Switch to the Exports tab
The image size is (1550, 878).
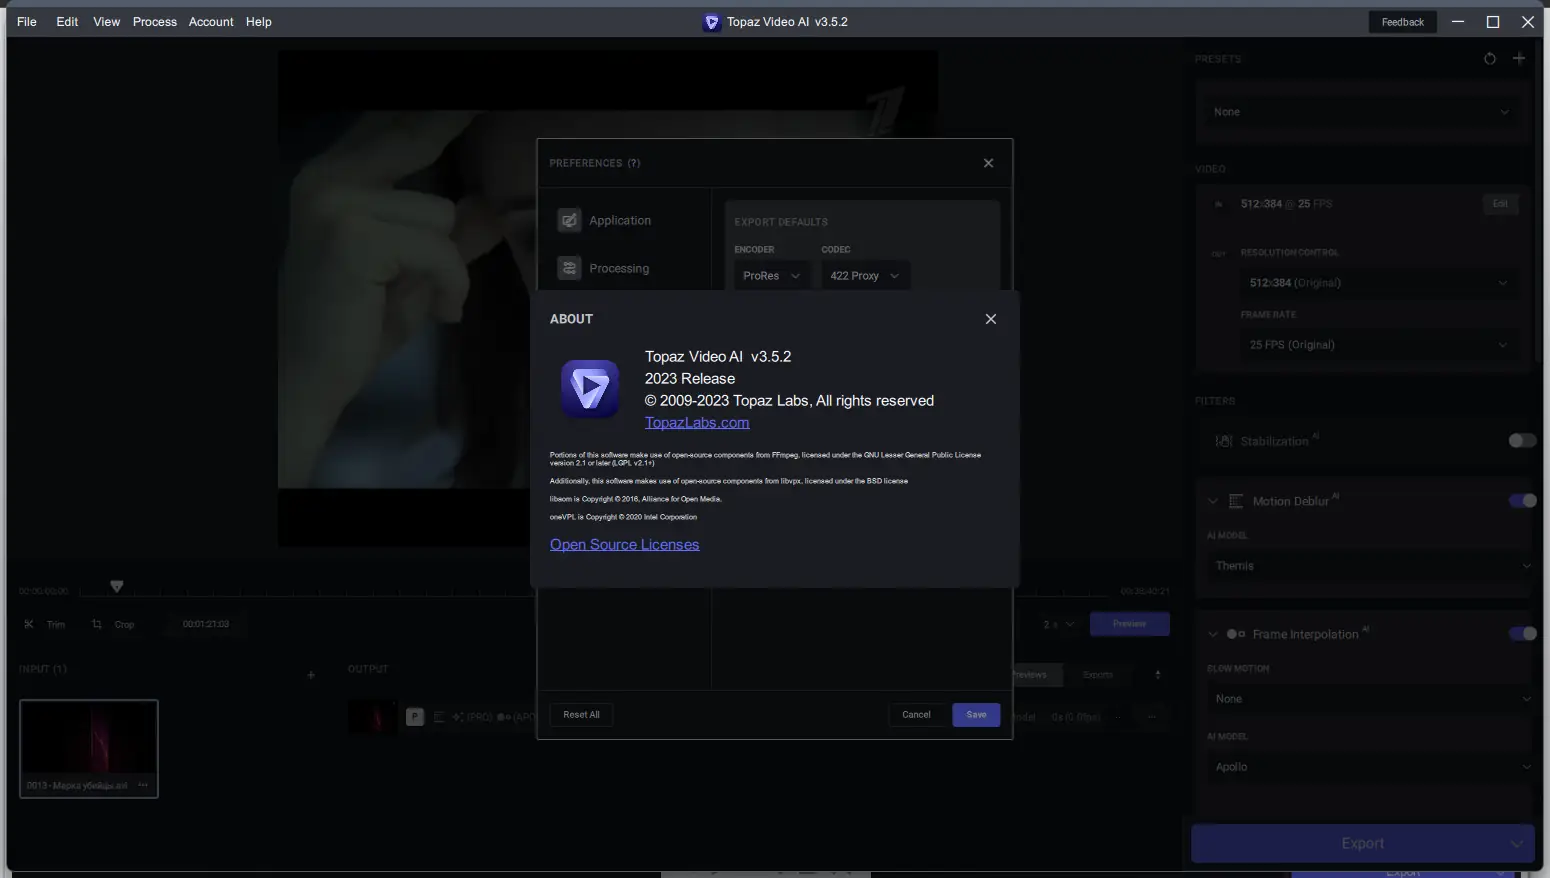(1097, 675)
